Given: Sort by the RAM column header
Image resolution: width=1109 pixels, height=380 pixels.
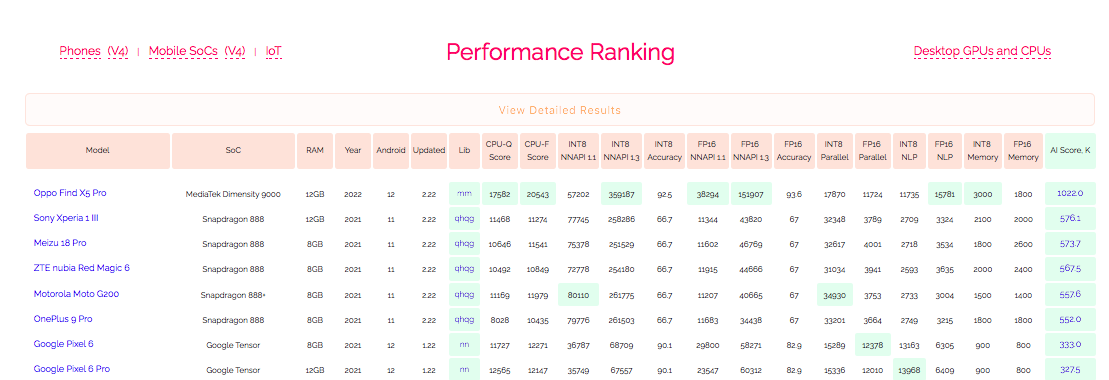Looking at the screenshot, I should (315, 151).
